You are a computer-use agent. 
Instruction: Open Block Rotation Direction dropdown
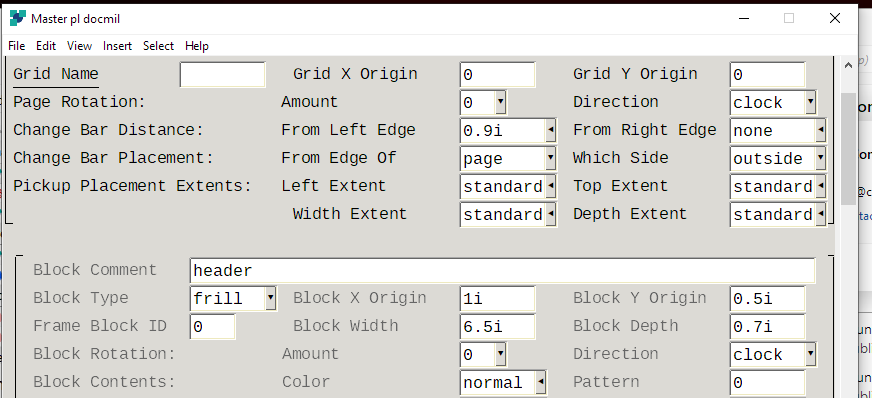pos(810,355)
